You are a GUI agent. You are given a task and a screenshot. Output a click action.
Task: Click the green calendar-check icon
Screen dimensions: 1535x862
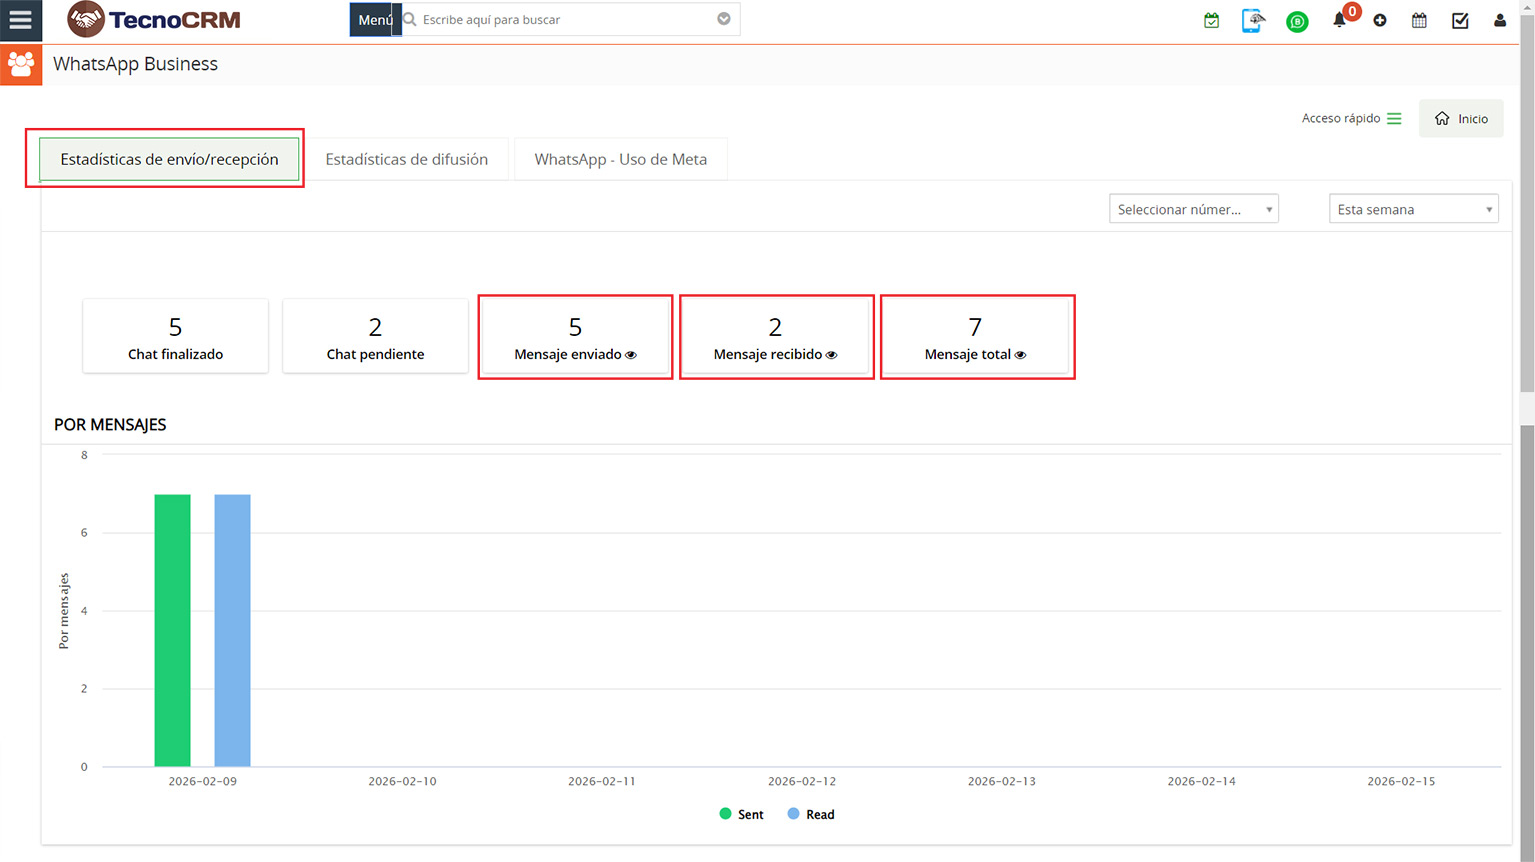1211,20
